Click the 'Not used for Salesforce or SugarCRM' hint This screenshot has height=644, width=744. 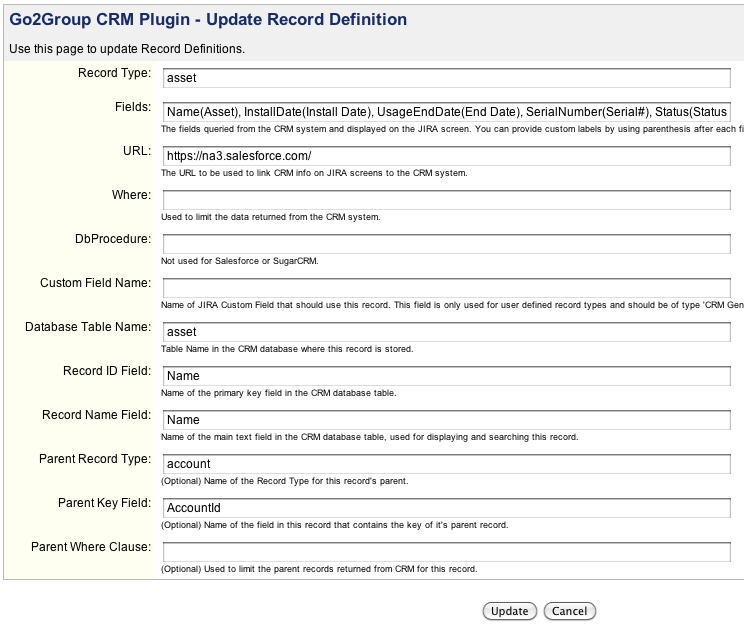point(246,261)
